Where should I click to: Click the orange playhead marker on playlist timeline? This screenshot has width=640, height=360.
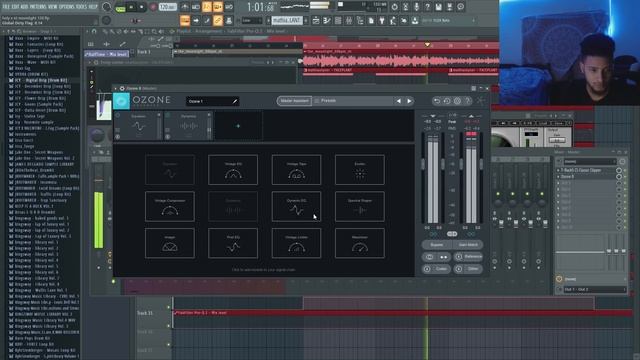click(427, 44)
